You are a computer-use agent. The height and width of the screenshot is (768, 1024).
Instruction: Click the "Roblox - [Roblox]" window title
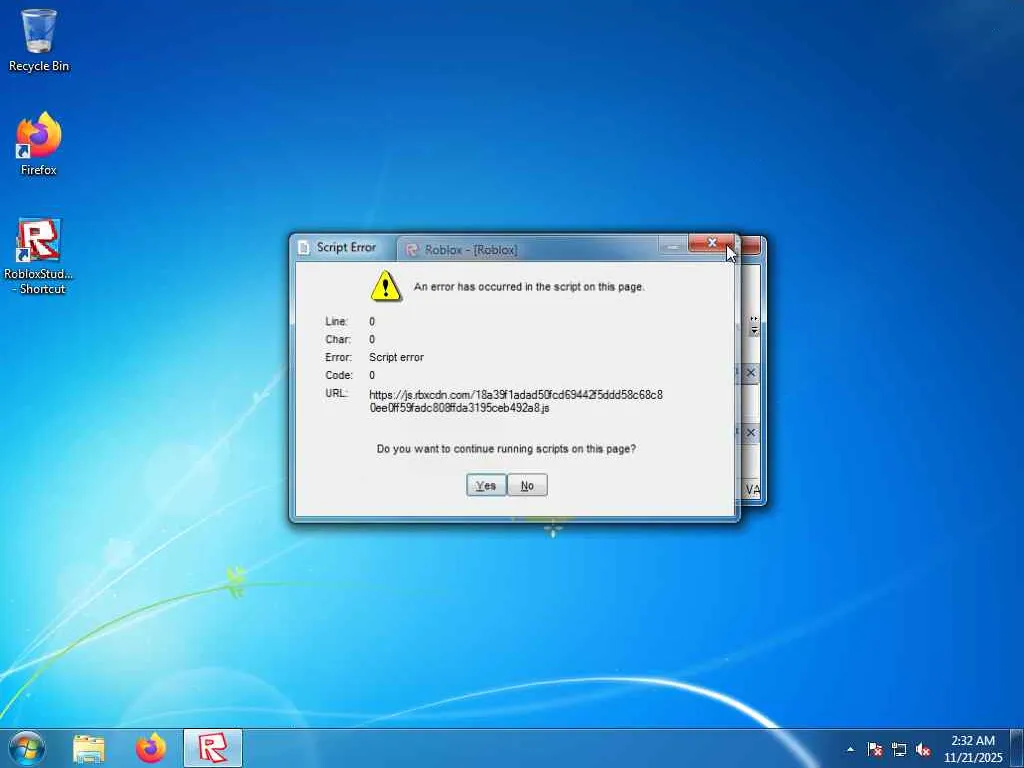click(471, 250)
